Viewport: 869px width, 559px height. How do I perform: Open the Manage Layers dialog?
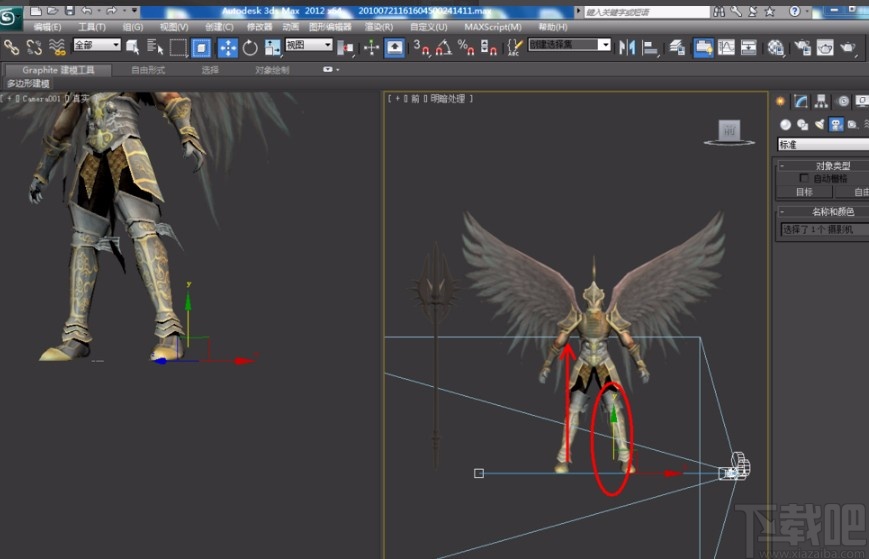coord(677,48)
